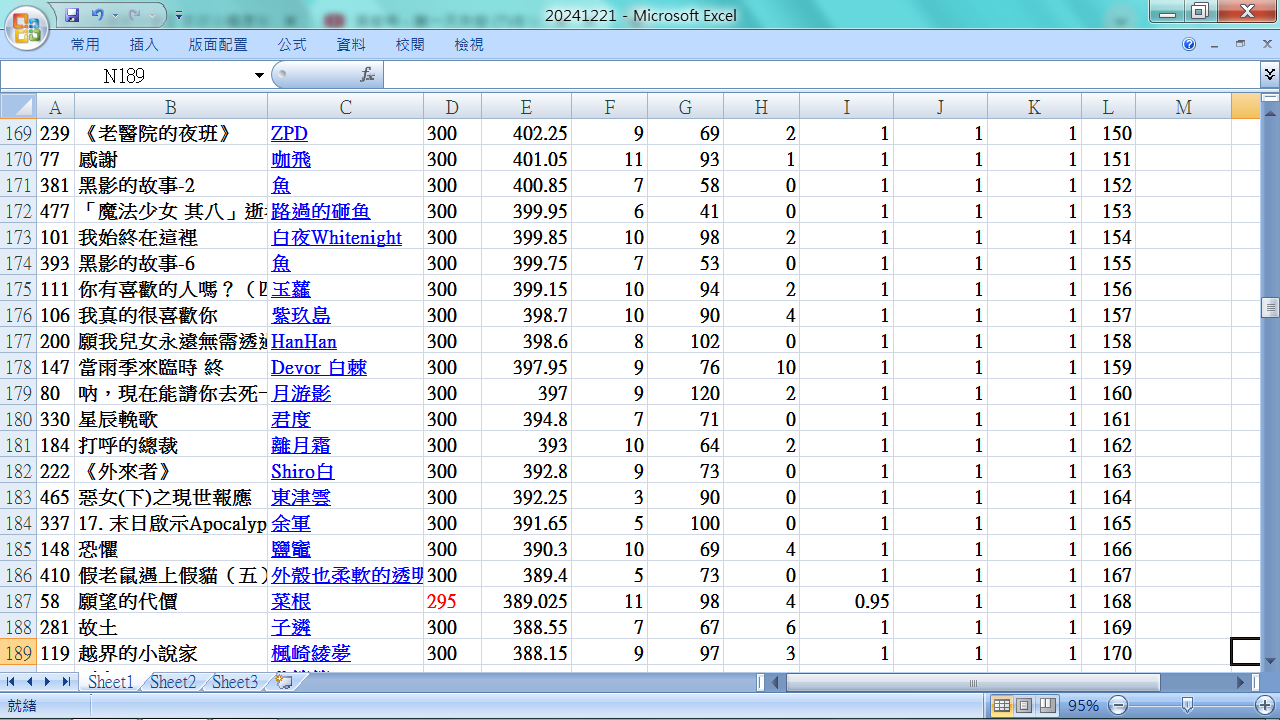Click into the formula bar

point(820,75)
